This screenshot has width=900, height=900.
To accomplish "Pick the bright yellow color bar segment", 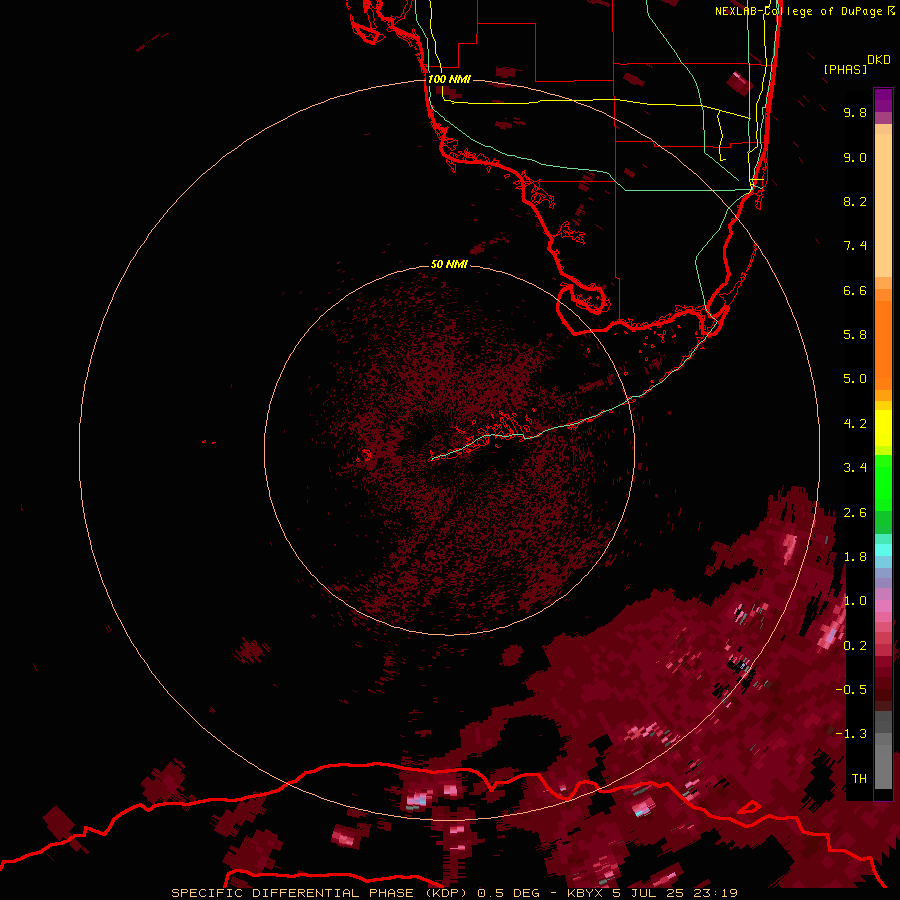I will [883, 428].
